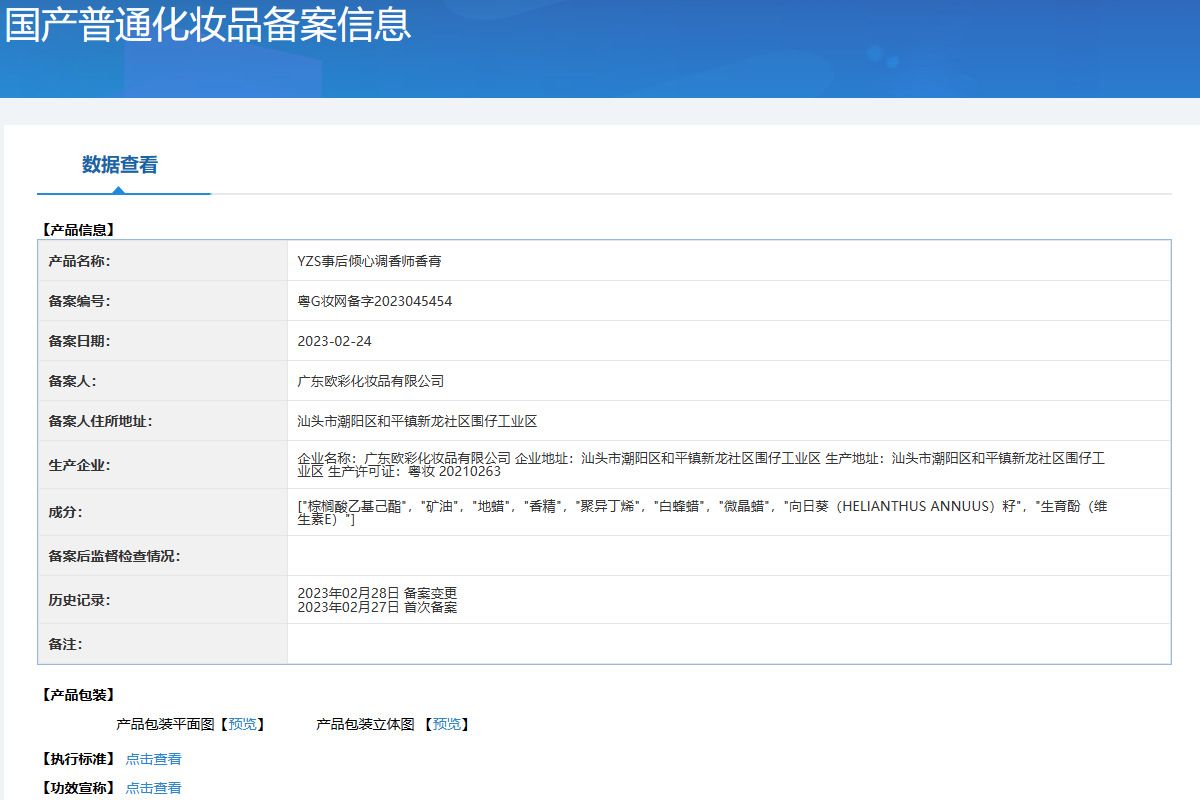Click registrant name 广东欧彩化妆品有限公司

370,381
